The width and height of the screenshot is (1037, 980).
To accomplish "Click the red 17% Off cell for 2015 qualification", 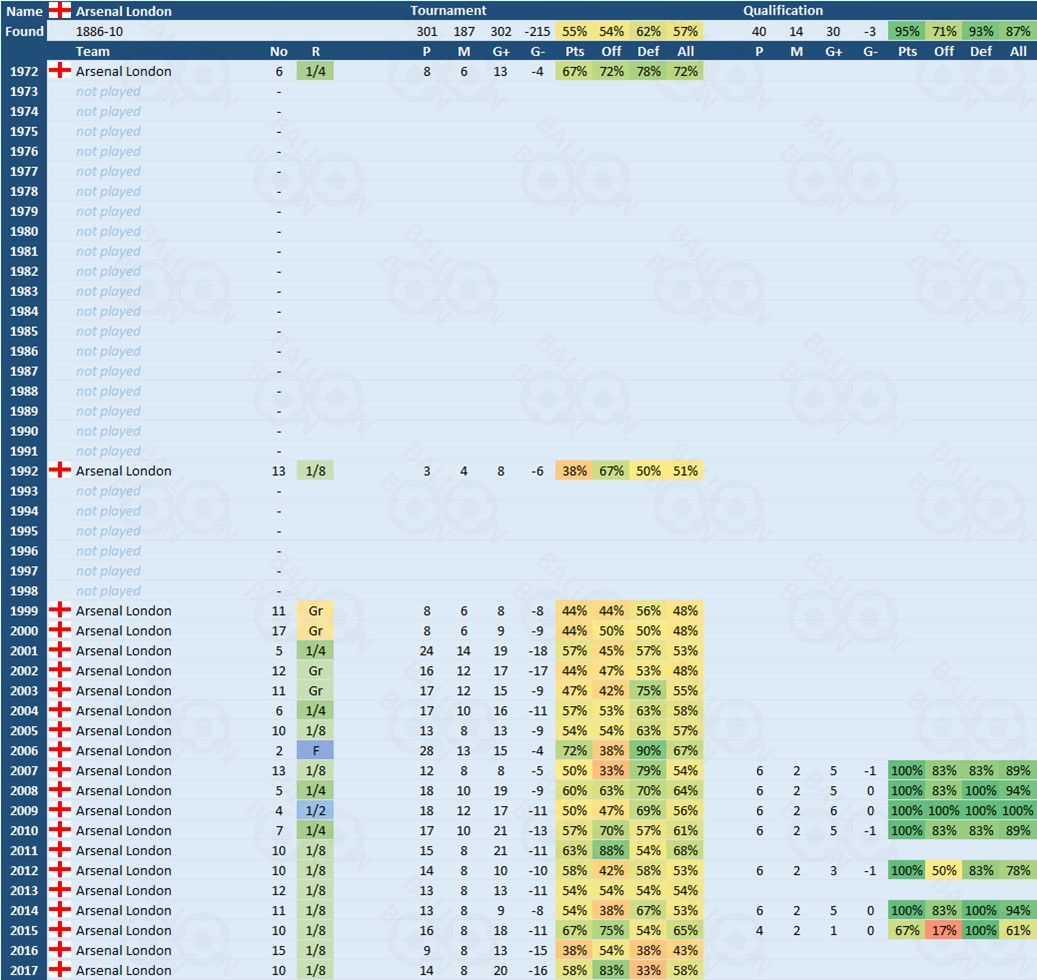I will pyautogui.click(x=944, y=931).
